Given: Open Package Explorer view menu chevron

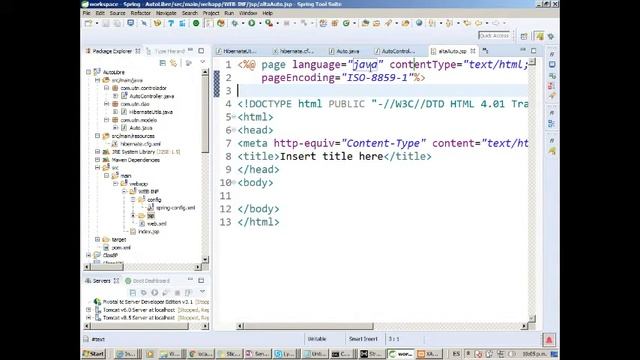Looking at the screenshot, I should pos(203,62).
